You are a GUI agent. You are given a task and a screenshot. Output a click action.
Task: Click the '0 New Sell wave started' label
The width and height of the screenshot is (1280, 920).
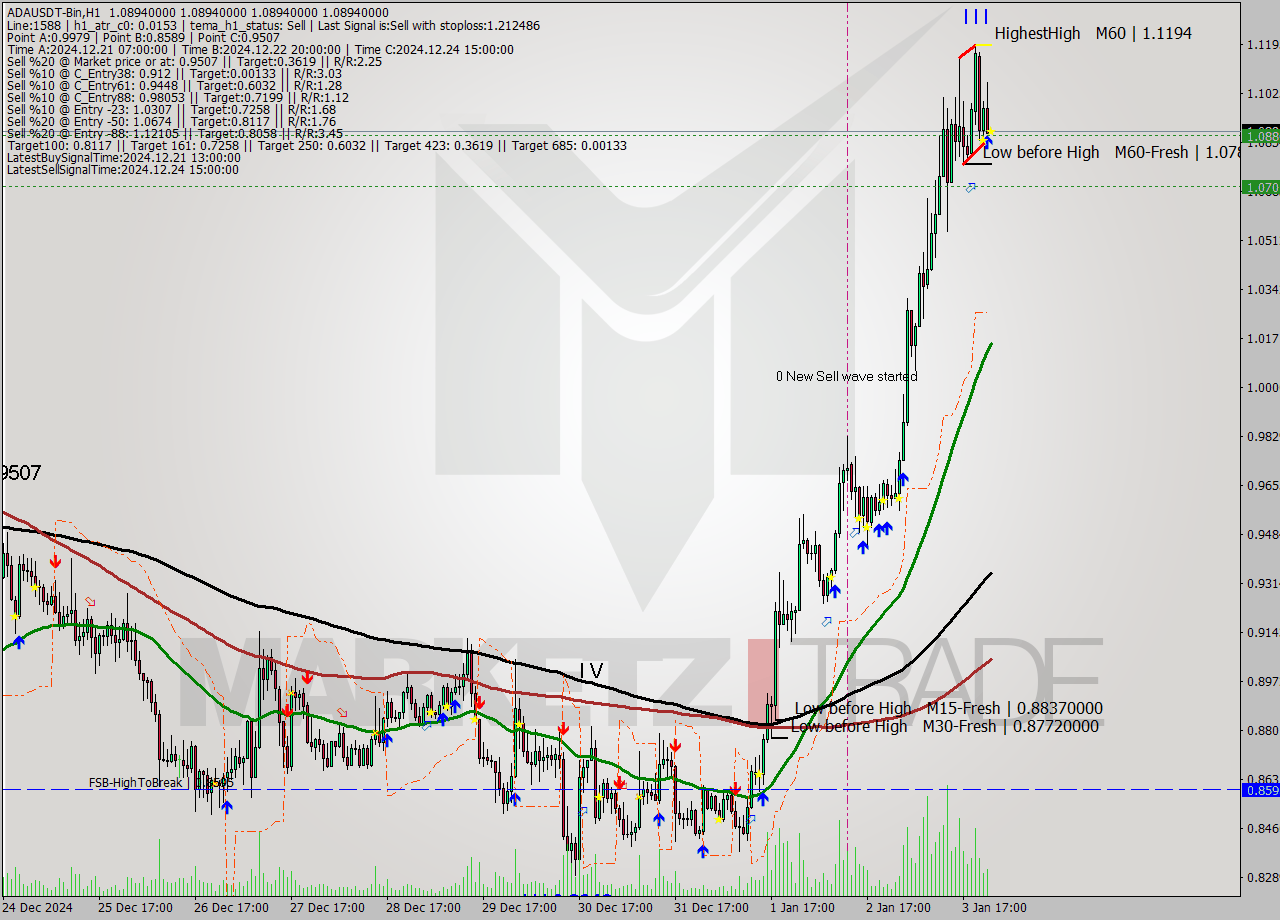coord(846,376)
